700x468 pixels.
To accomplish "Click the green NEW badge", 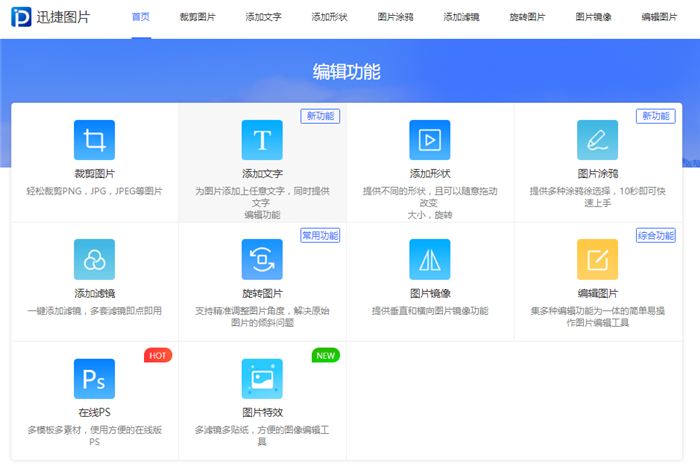I will [x=326, y=355].
